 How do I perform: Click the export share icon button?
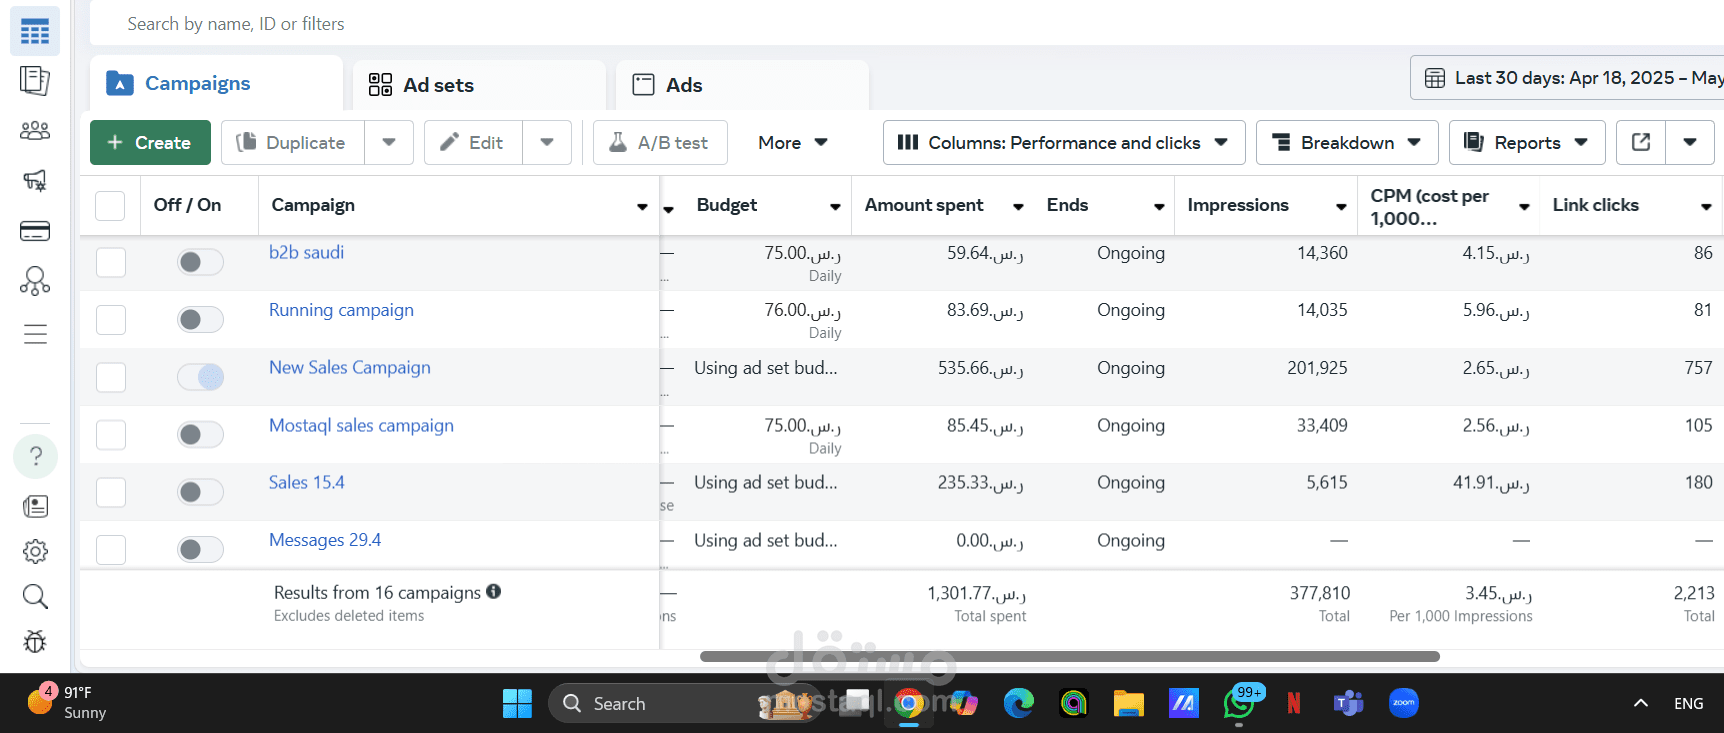click(x=1641, y=142)
